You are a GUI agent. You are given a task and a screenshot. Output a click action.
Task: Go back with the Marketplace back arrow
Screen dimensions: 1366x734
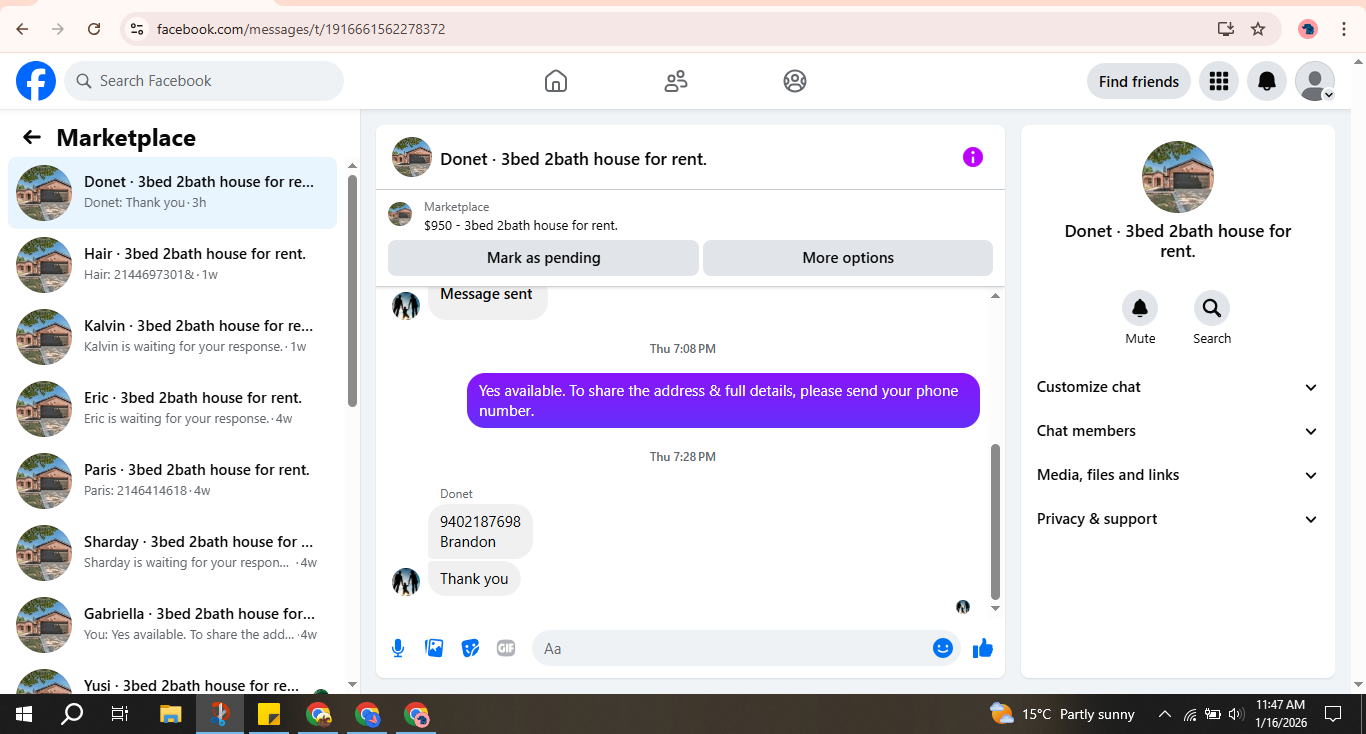click(x=32, y=137)
